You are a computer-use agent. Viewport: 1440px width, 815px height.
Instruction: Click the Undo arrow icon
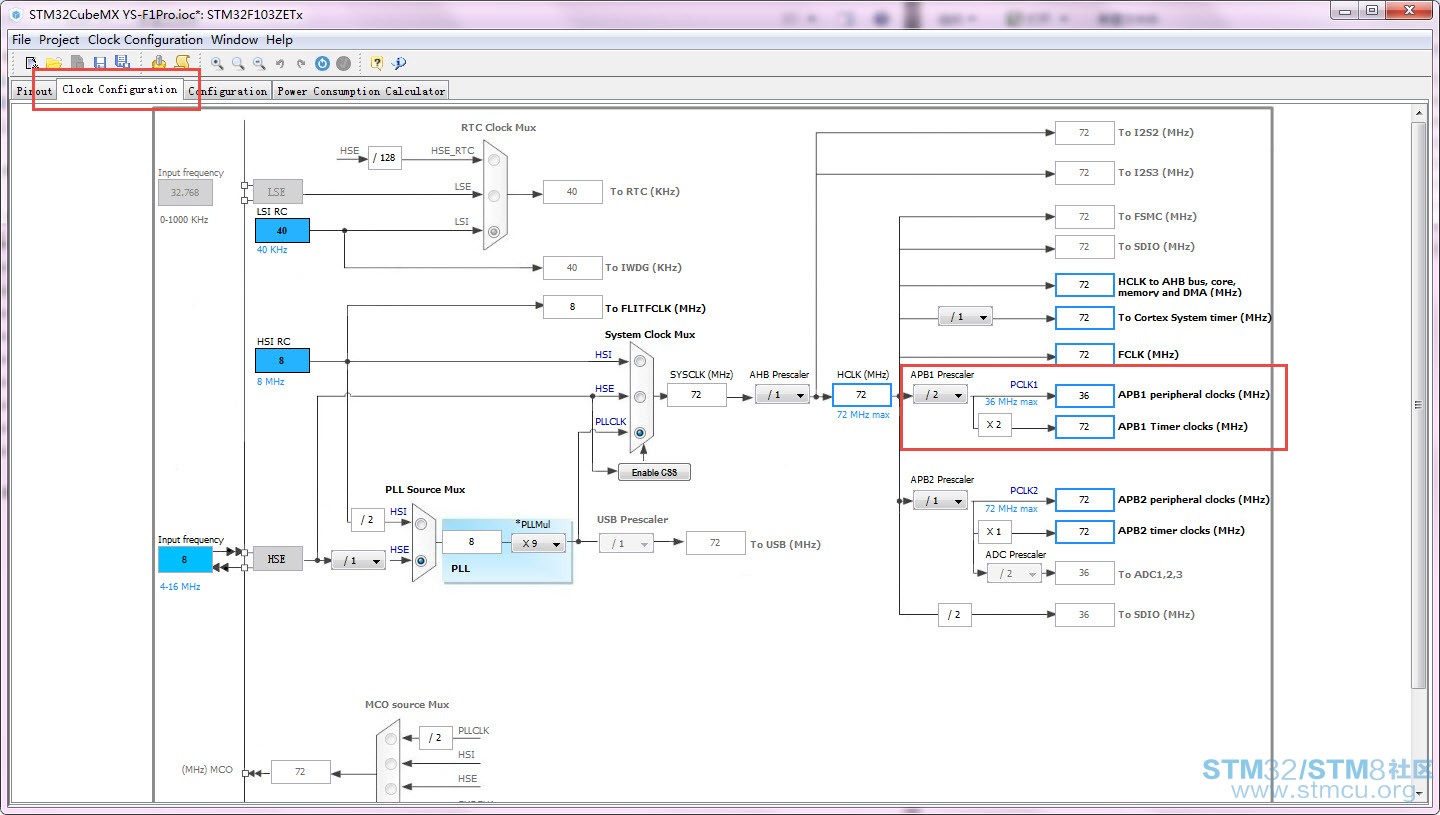coord(280,63)
